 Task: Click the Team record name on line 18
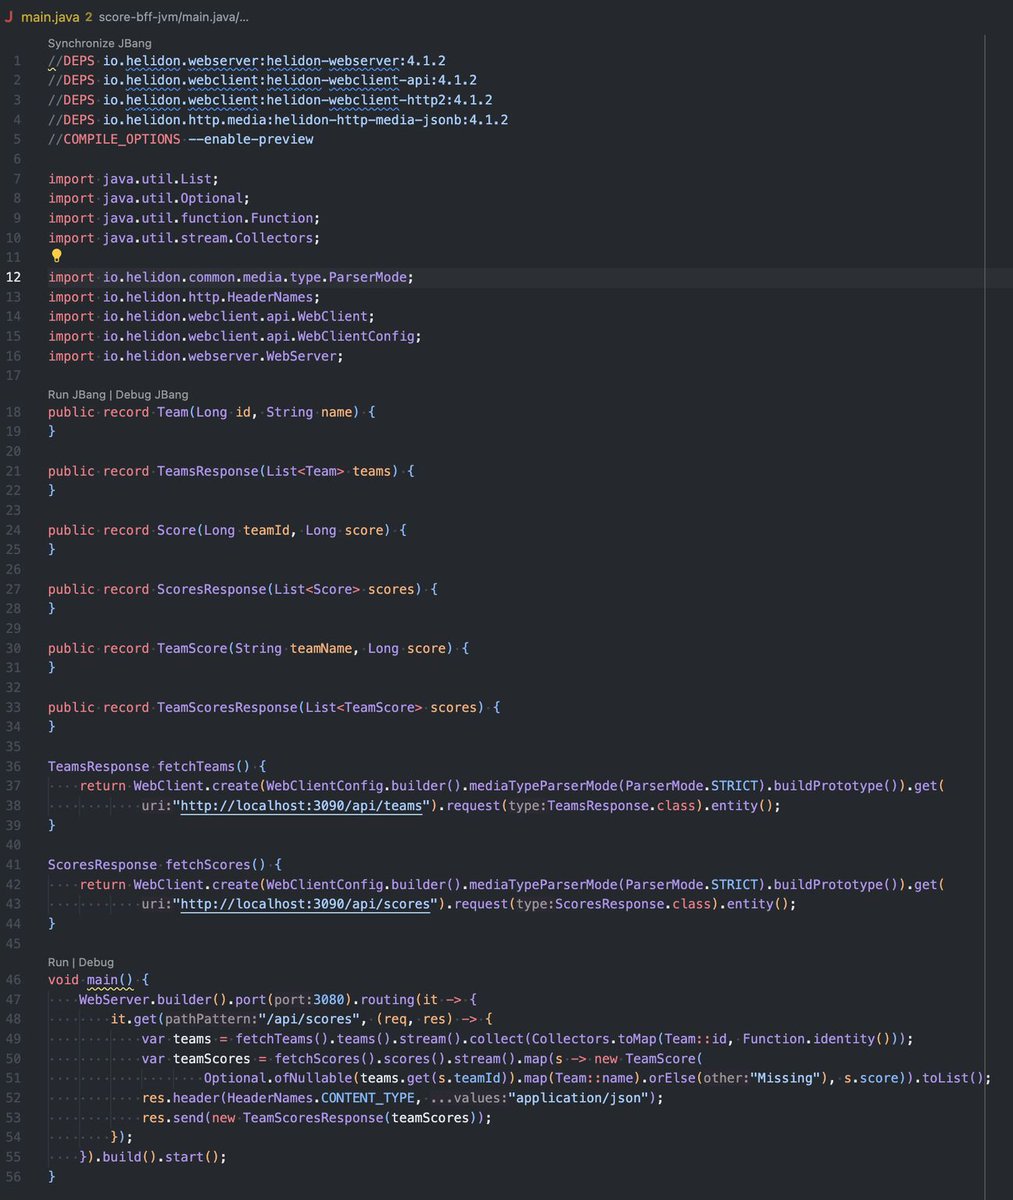pyautogui.click(x=172, y=412)
